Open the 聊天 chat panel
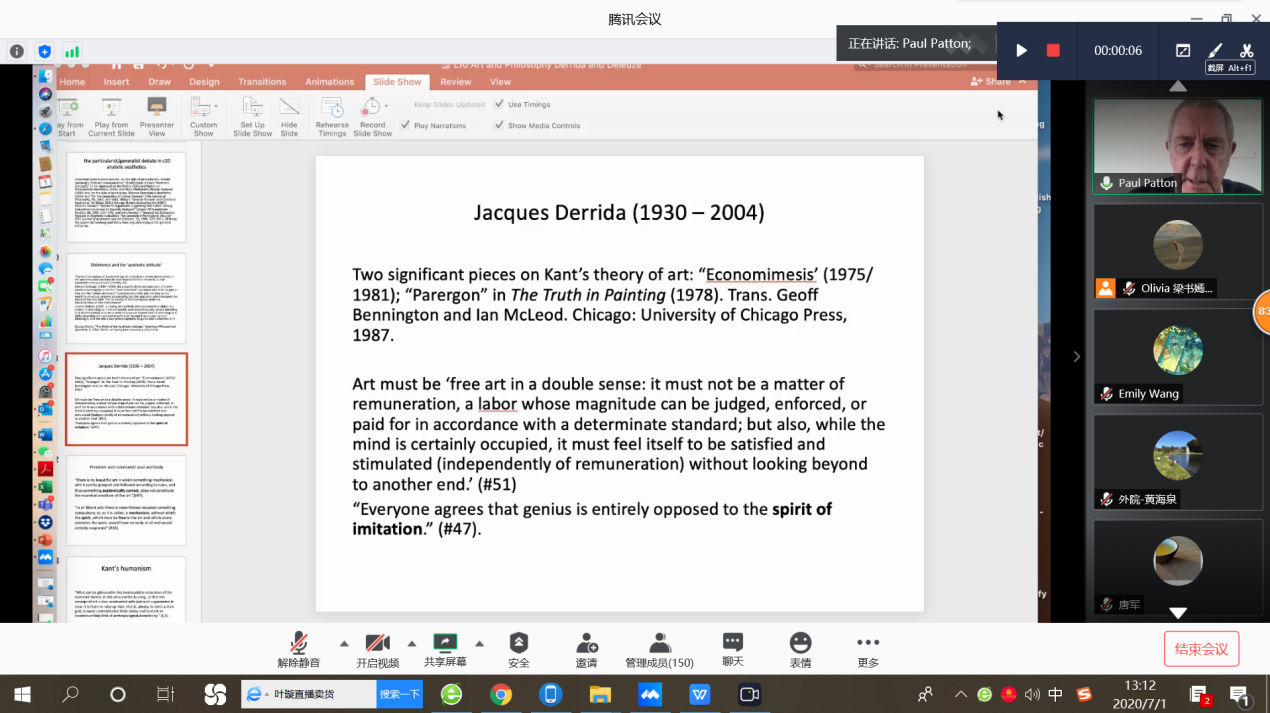 coord(733,650)
